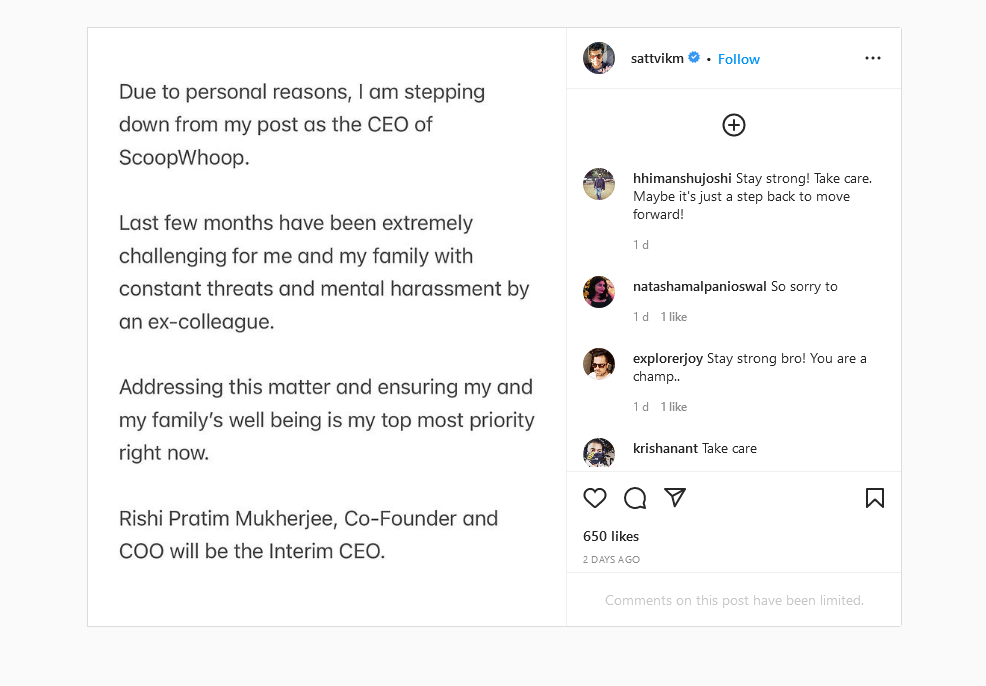The width and height of the screenshot is (986, 686).
Task: Load more comments with plus circle
Action: 734,125
